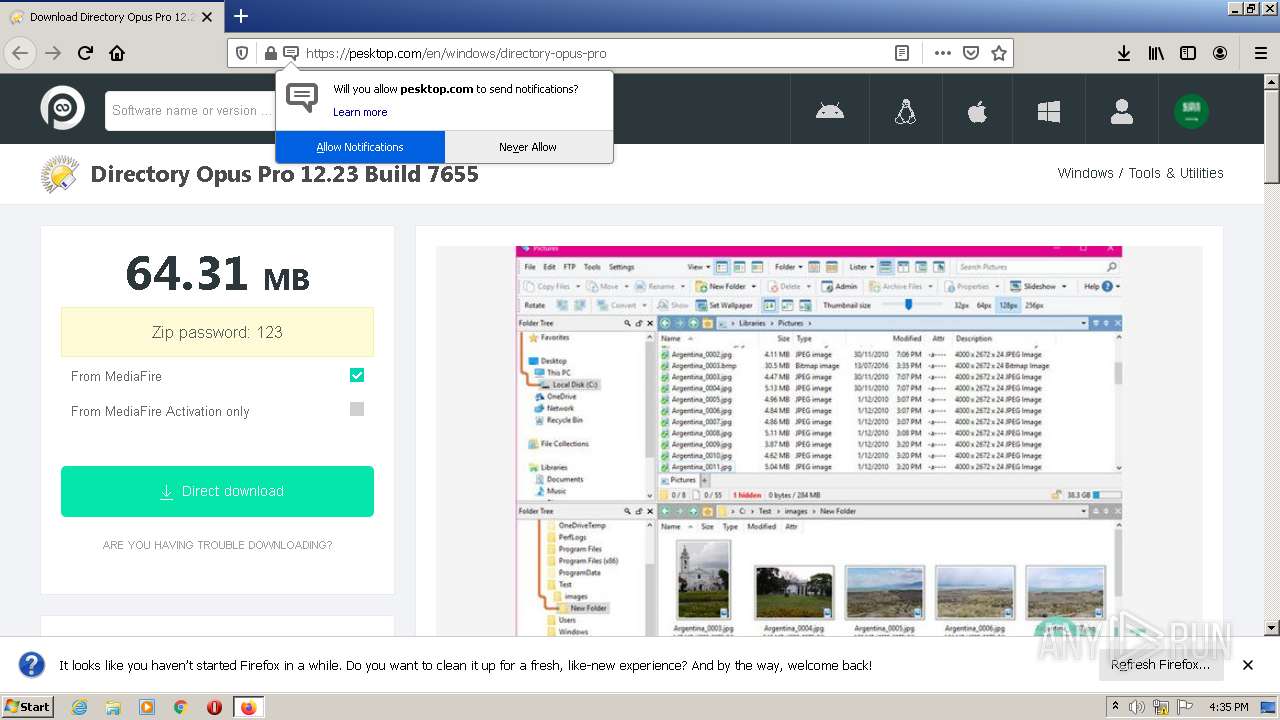This screenshot has width=1280, height=720.
Task: Open the Firefox account icon
Action: tap(1220, 53)
